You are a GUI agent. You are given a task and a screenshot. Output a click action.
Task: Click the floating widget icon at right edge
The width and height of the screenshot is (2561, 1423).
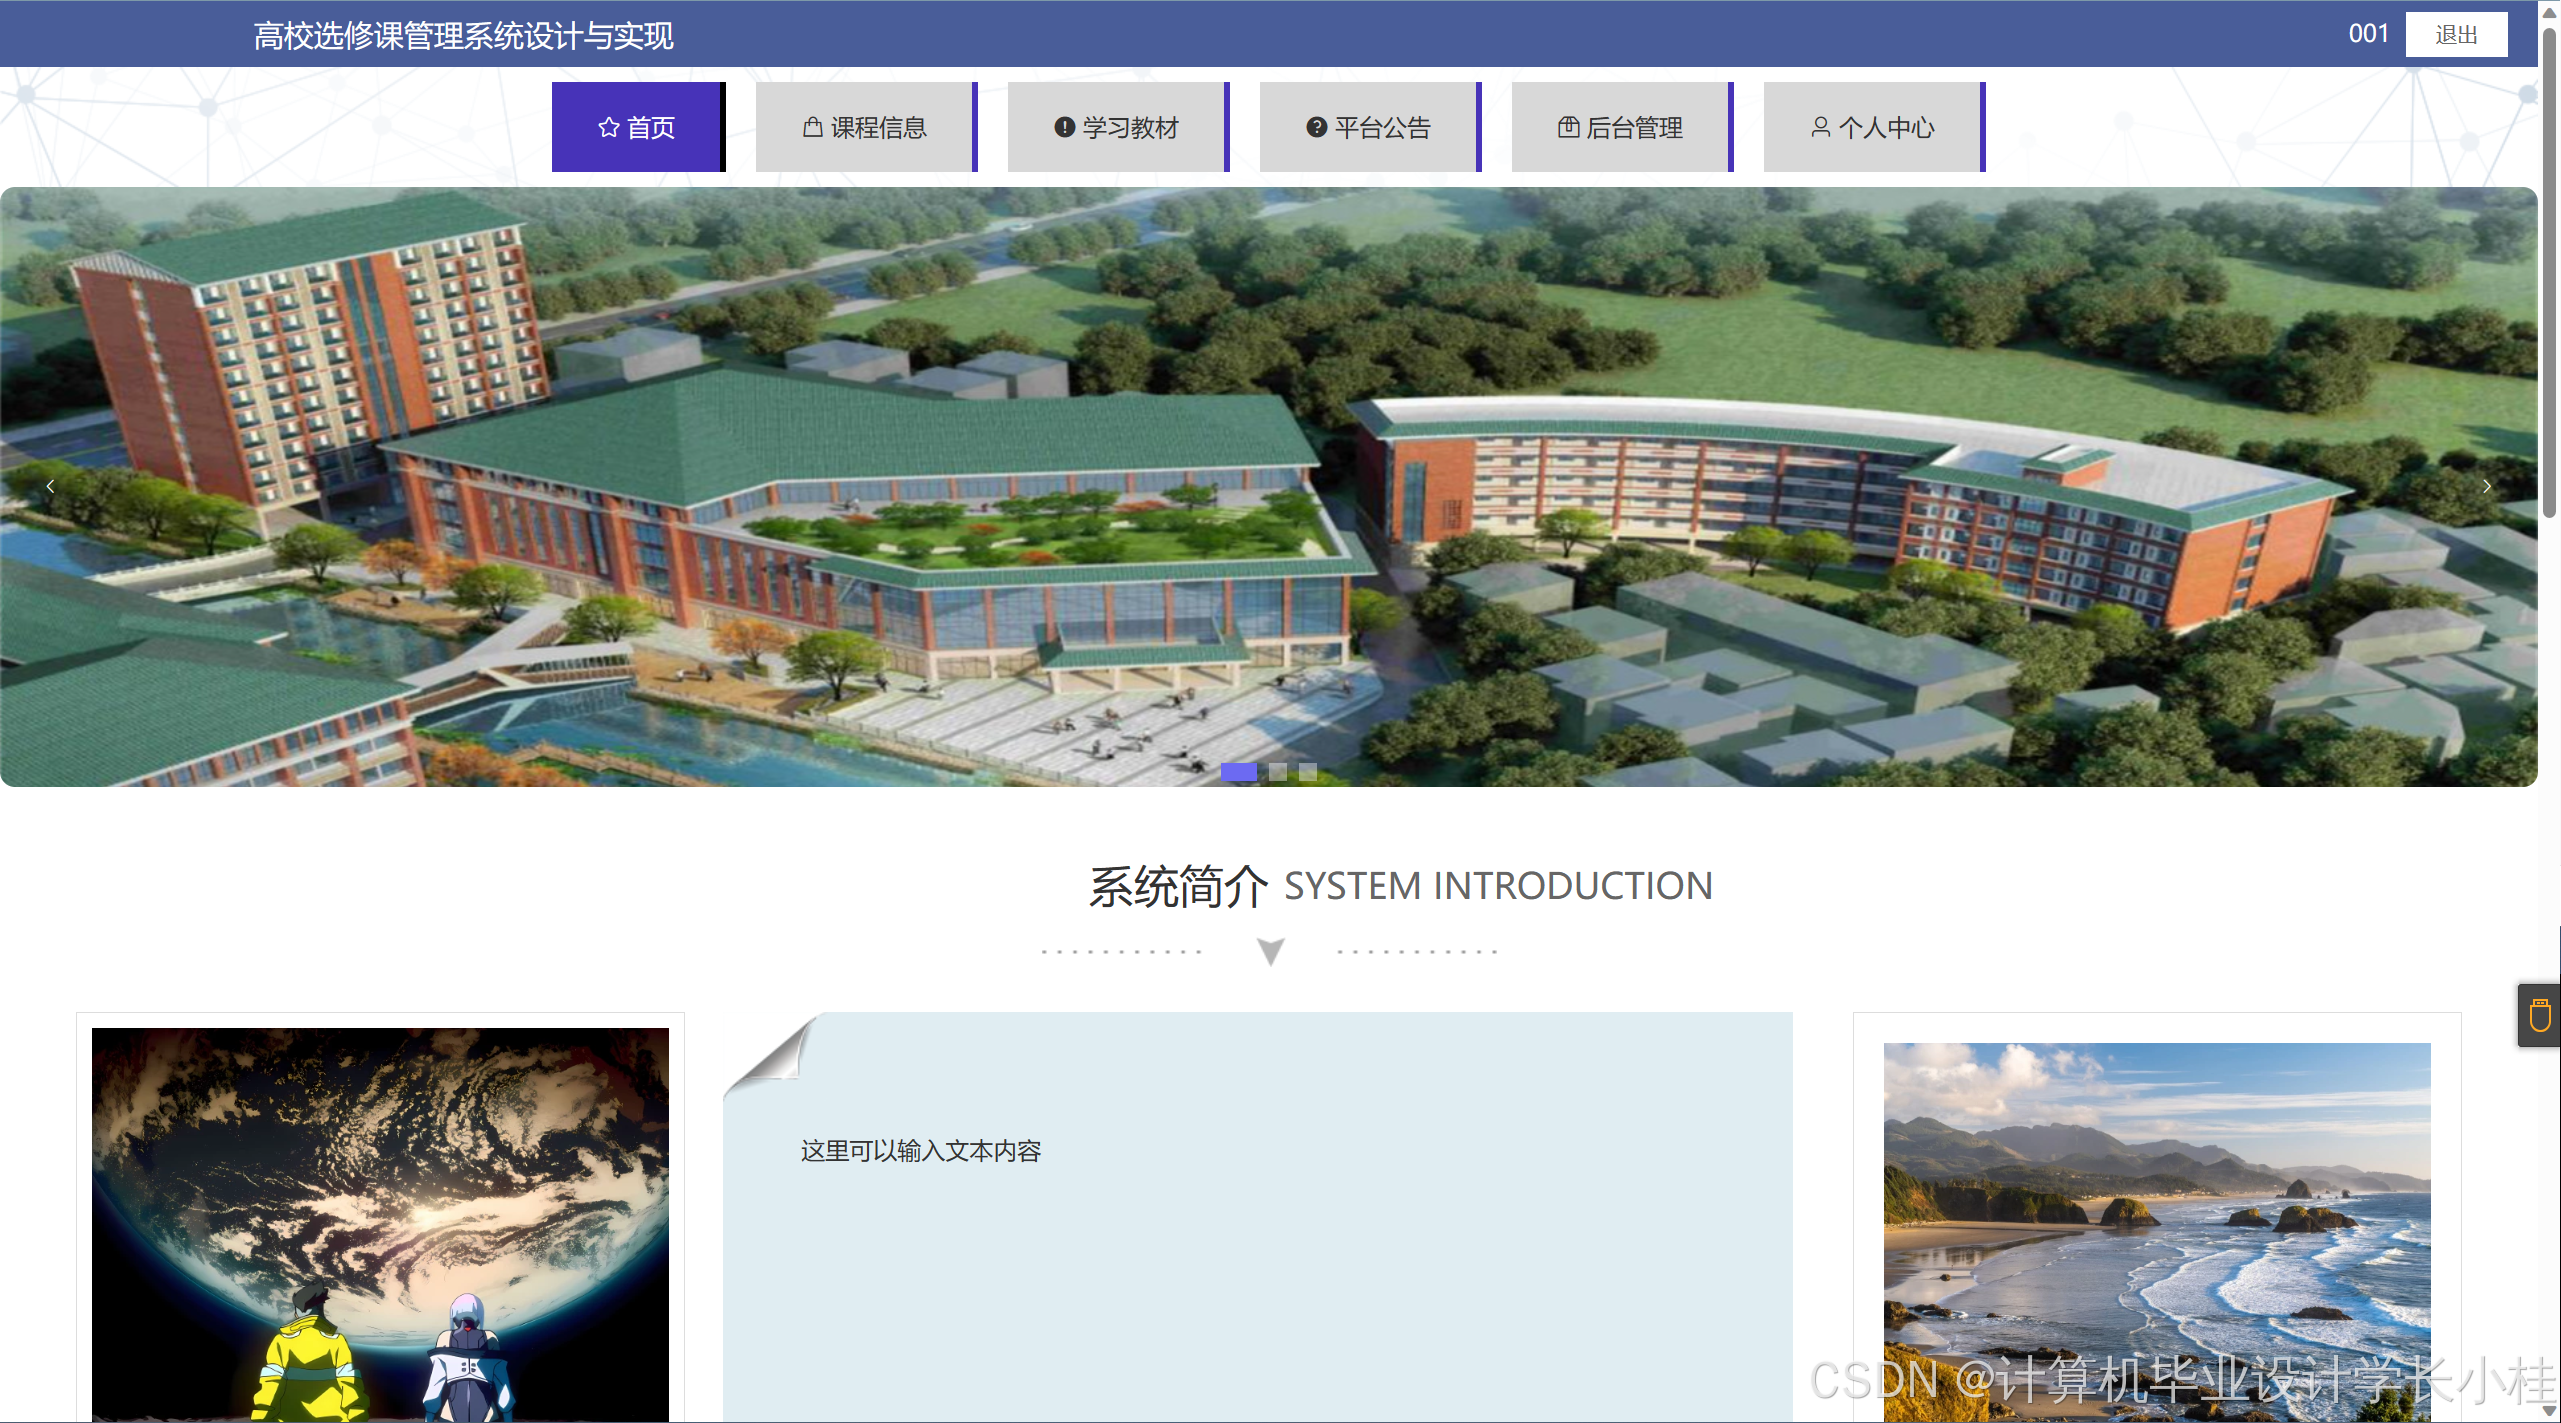pos(2540,1016)
